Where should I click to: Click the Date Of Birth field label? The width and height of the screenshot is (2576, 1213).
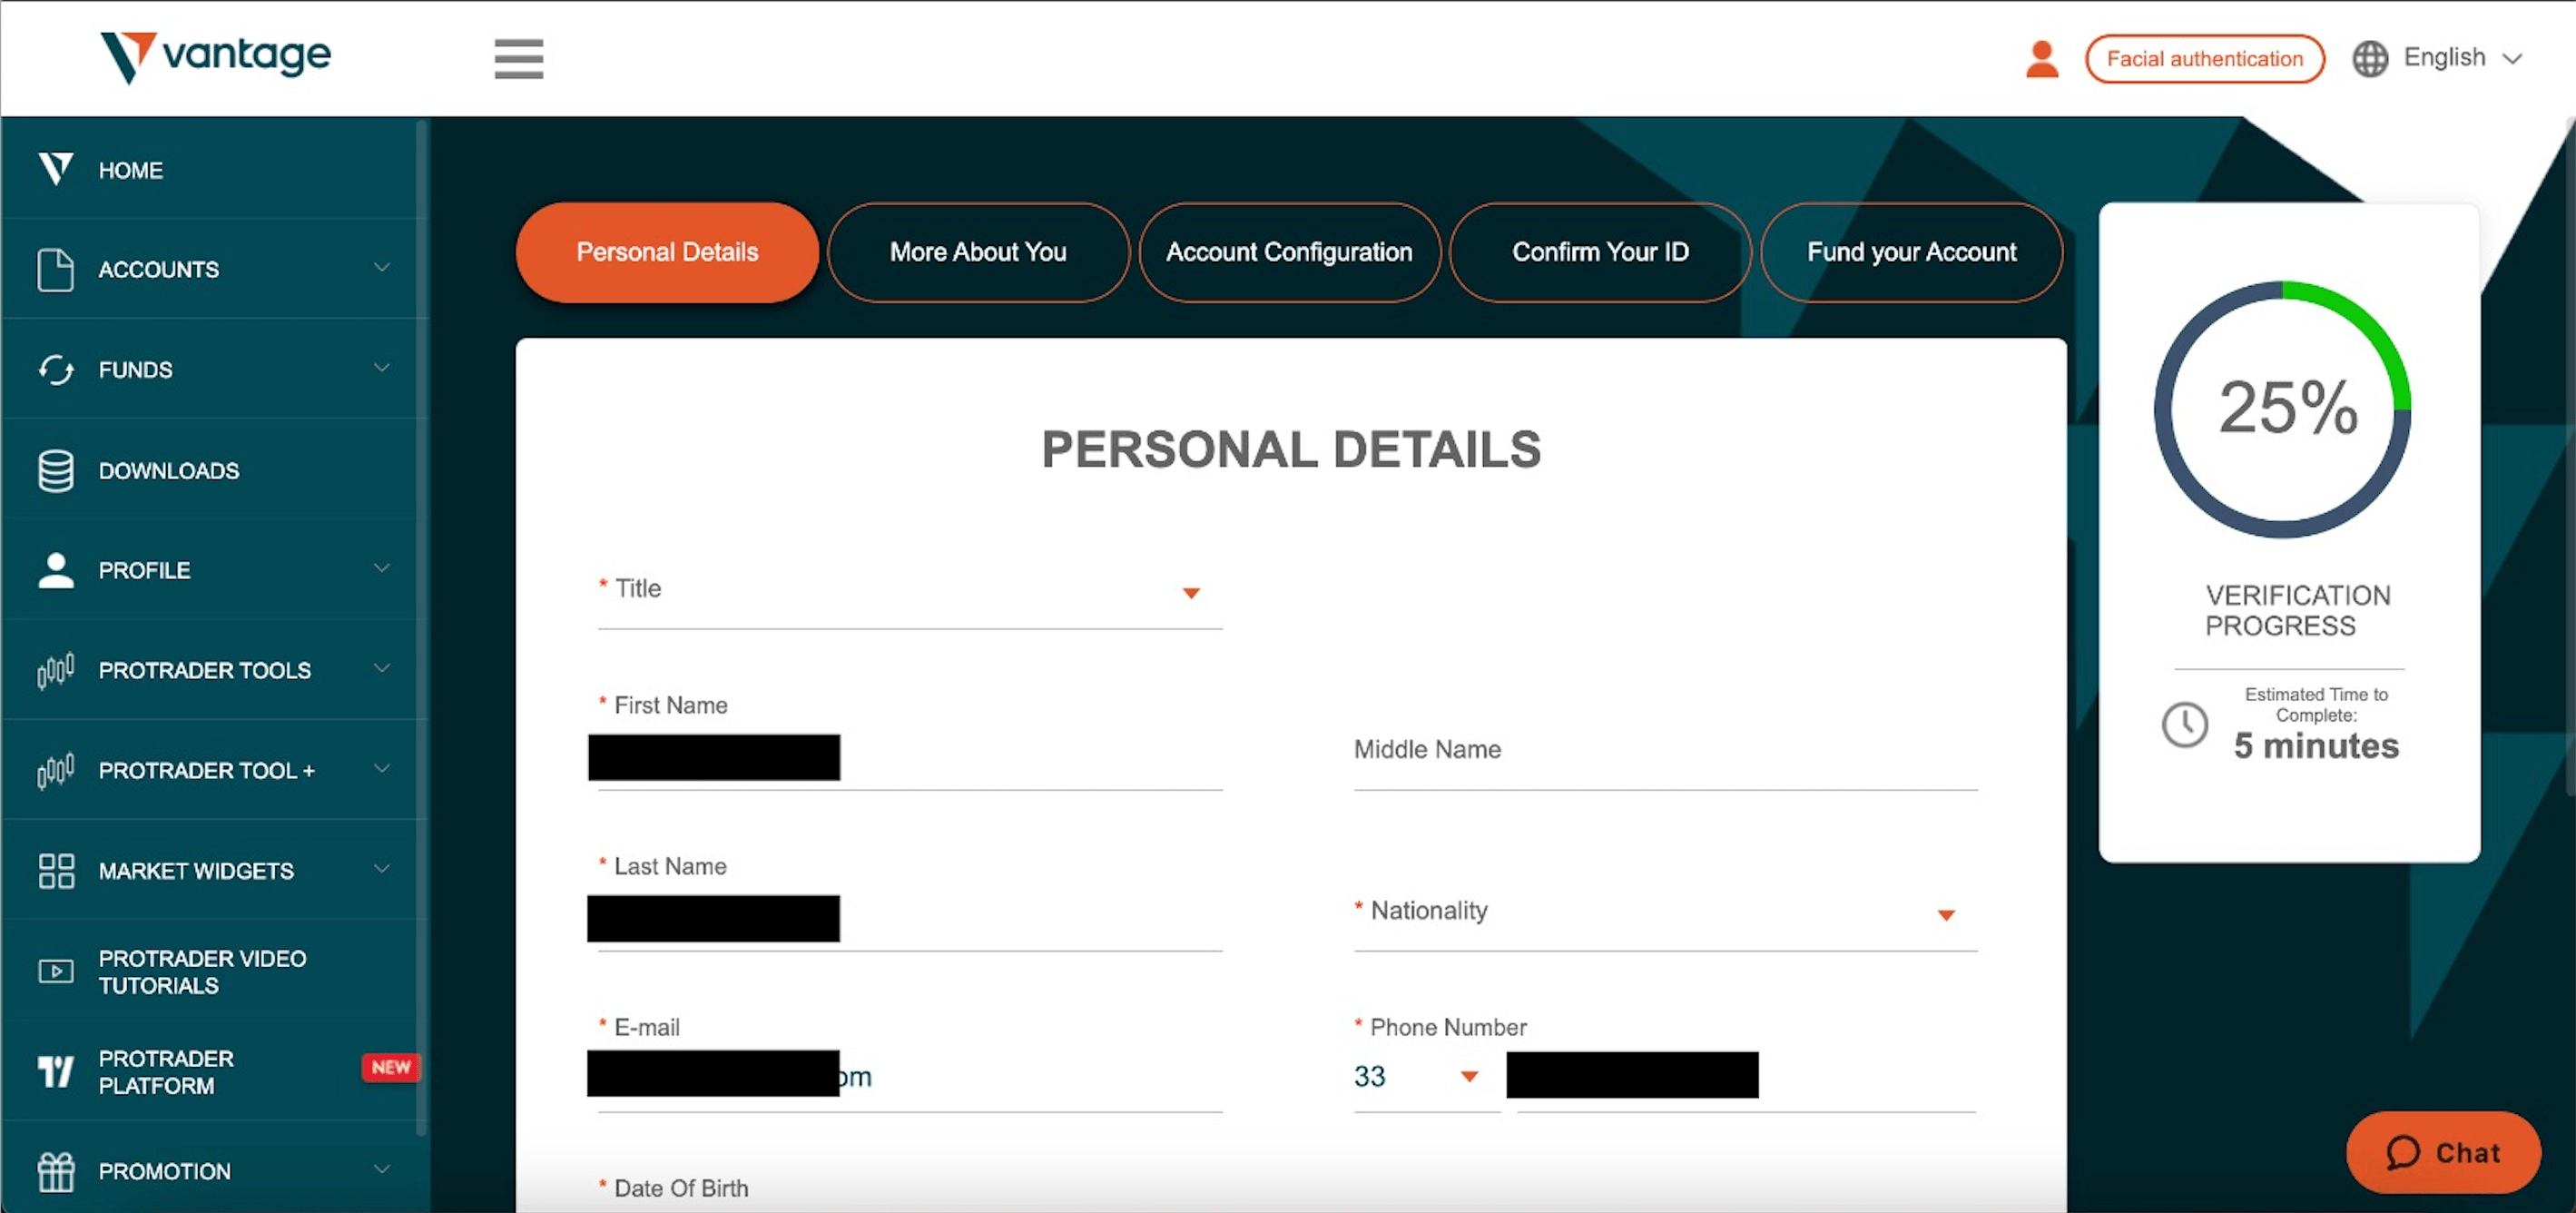681,1188
